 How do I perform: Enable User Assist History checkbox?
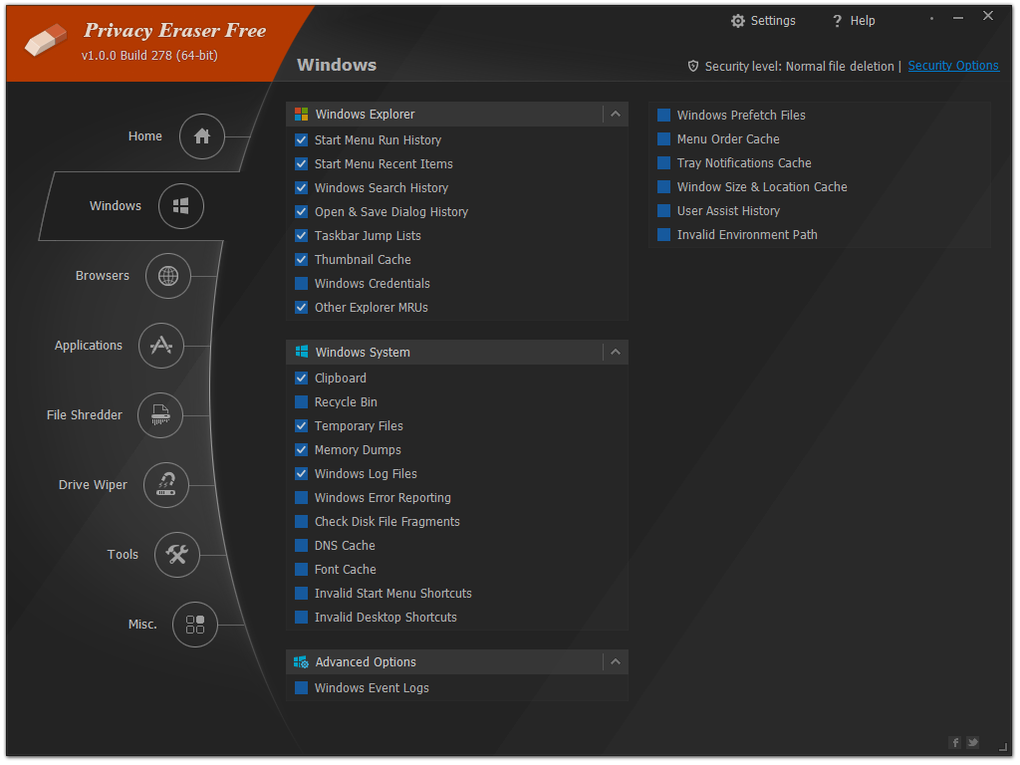pyautogui.click(x=664, y=211)
